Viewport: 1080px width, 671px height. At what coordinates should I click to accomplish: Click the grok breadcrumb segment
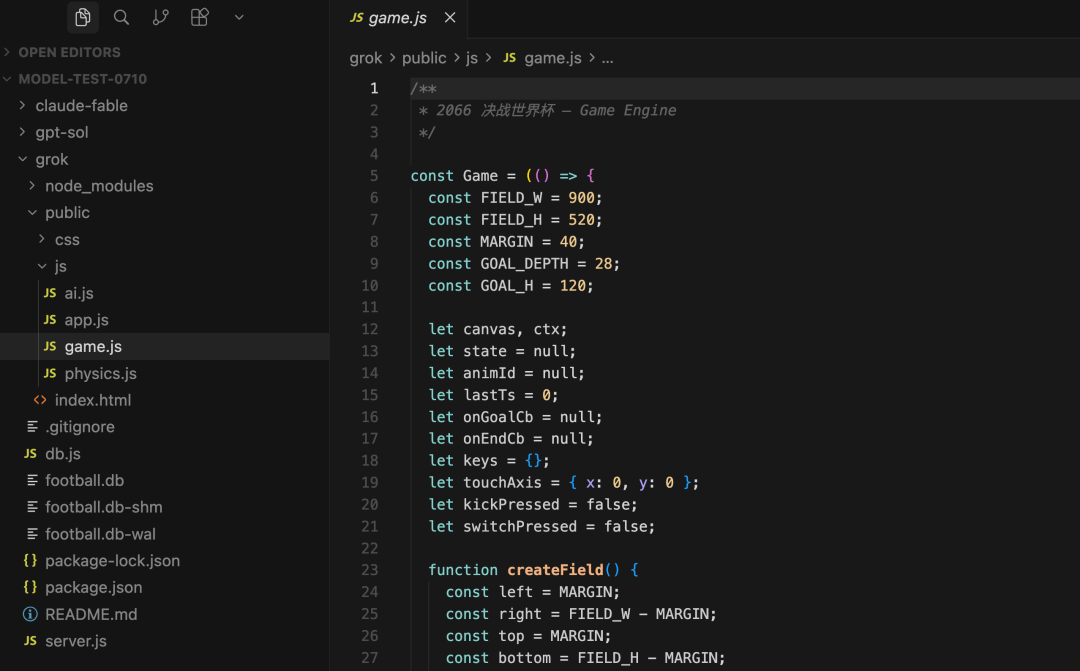coord(366,58)
